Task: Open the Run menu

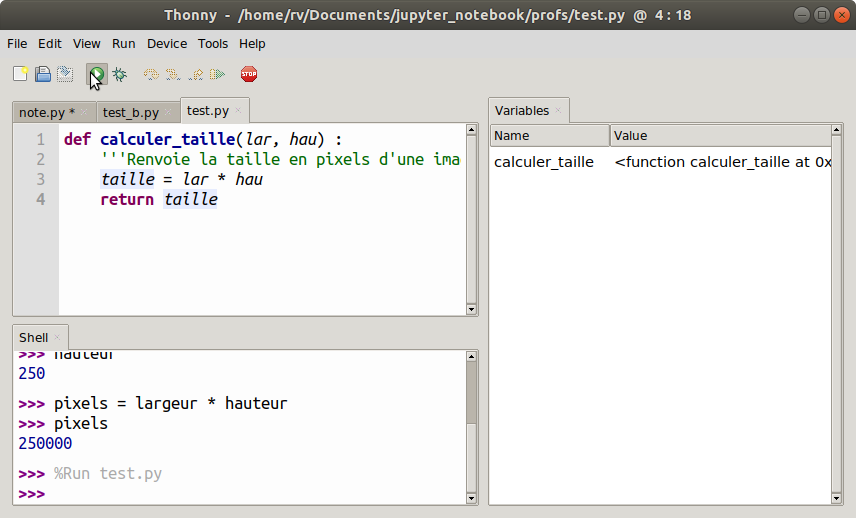Action: point(124,44)
